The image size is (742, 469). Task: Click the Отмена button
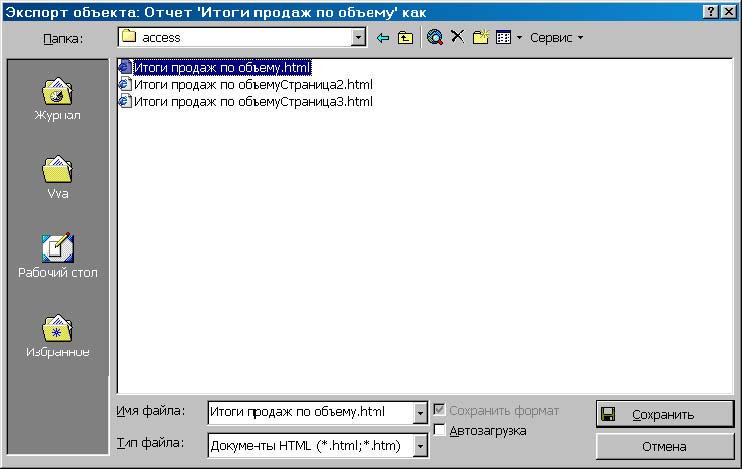(x=664, y=446)
